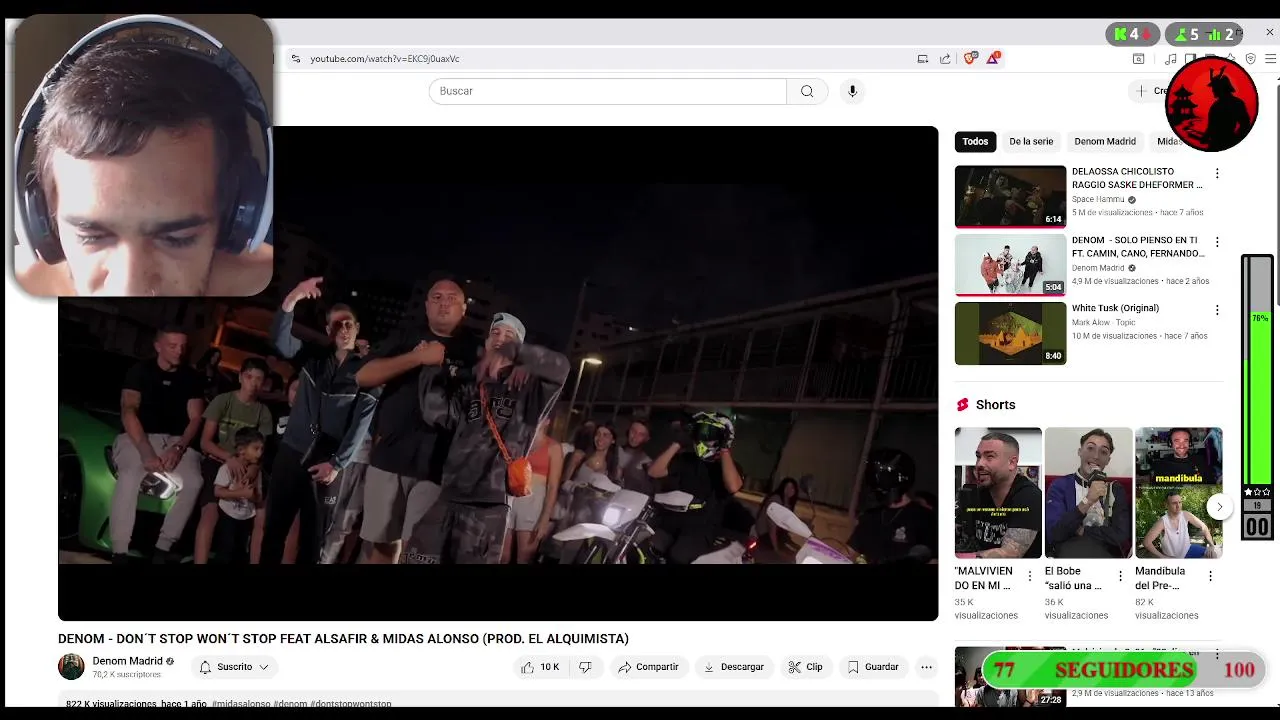This screenshot has width=1280, height=720.
Task: Select the Denom Madrid filter chip
Action: (1105, 142)
